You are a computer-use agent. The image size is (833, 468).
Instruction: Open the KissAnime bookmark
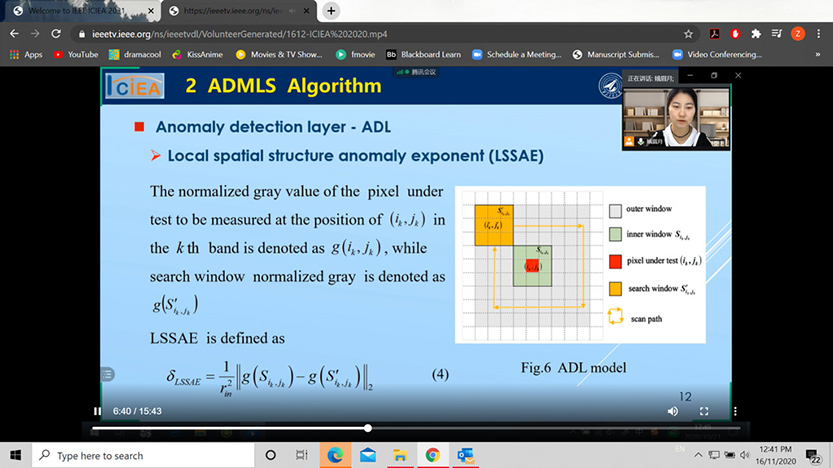click(198, 54)
